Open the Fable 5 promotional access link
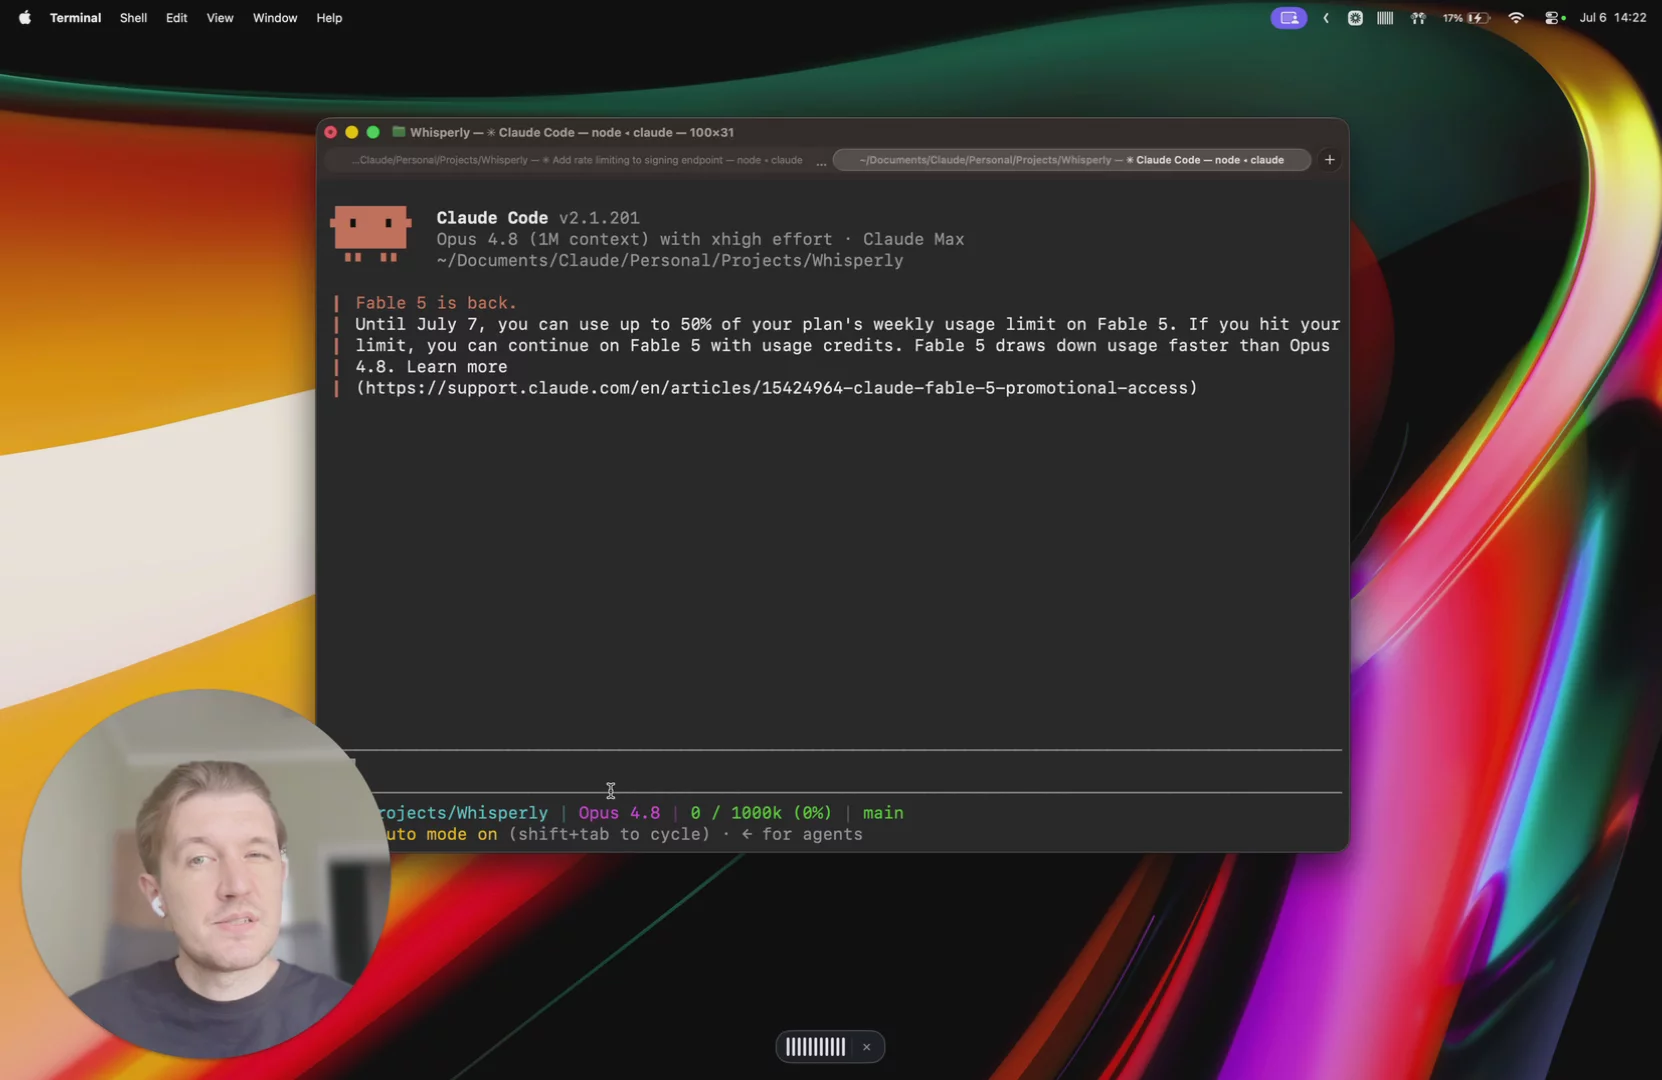 tap(776, 388)
